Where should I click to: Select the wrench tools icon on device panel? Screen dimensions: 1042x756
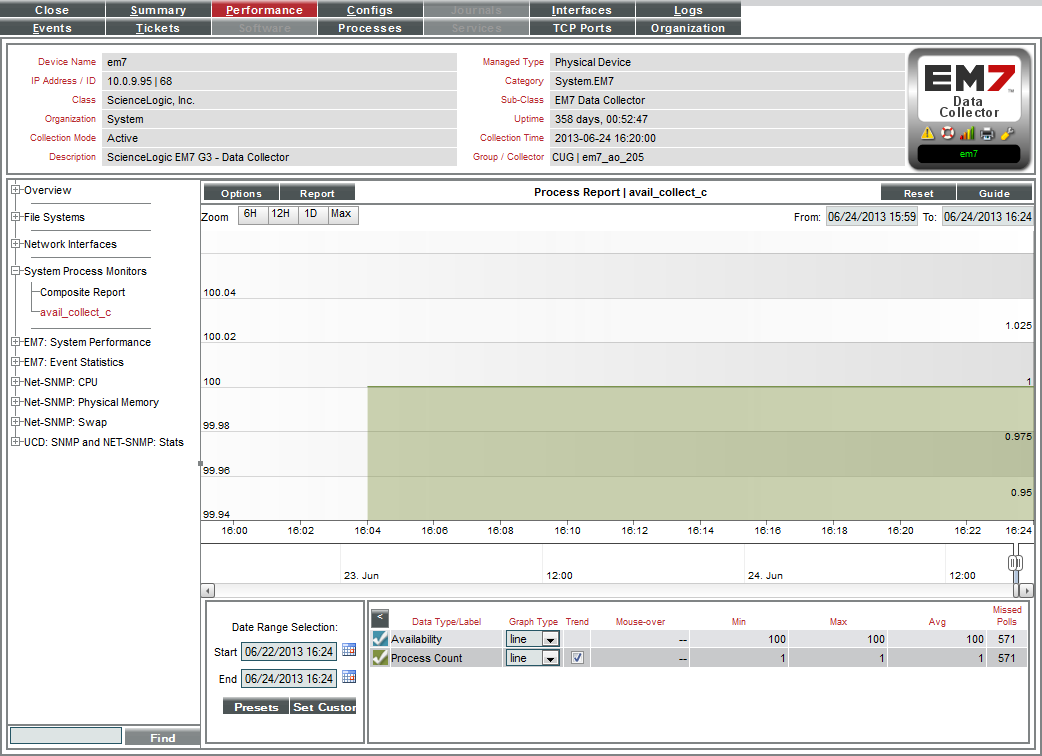pyautogui.click(x=1008, y=132)
